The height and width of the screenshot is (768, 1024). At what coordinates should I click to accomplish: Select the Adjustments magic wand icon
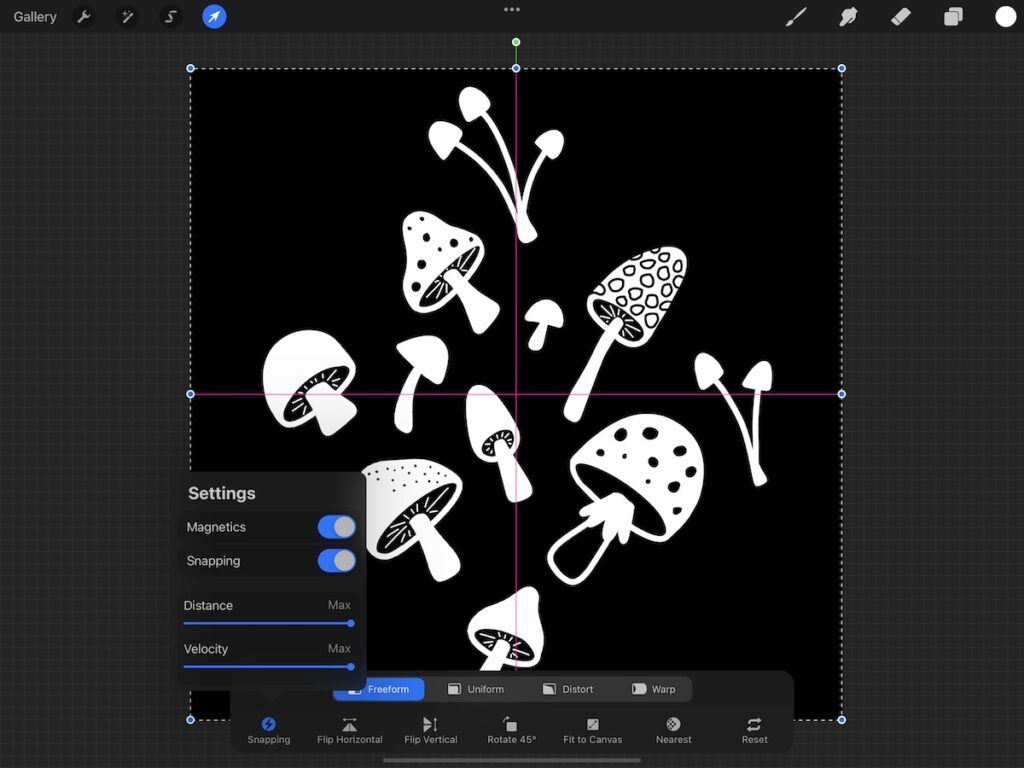click(127, 16)
